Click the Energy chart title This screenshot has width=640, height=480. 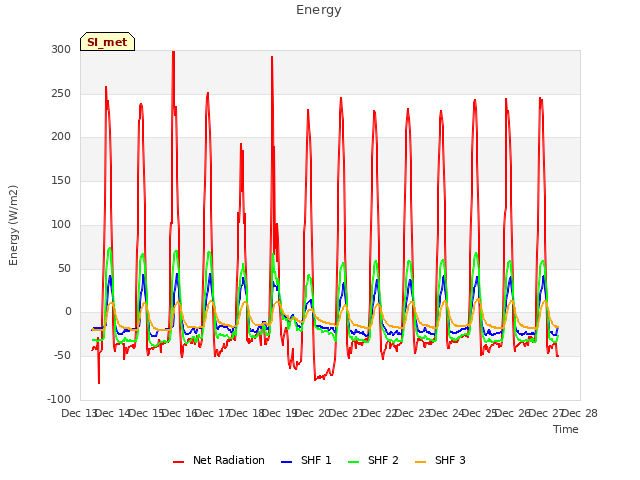coord(319,10)
